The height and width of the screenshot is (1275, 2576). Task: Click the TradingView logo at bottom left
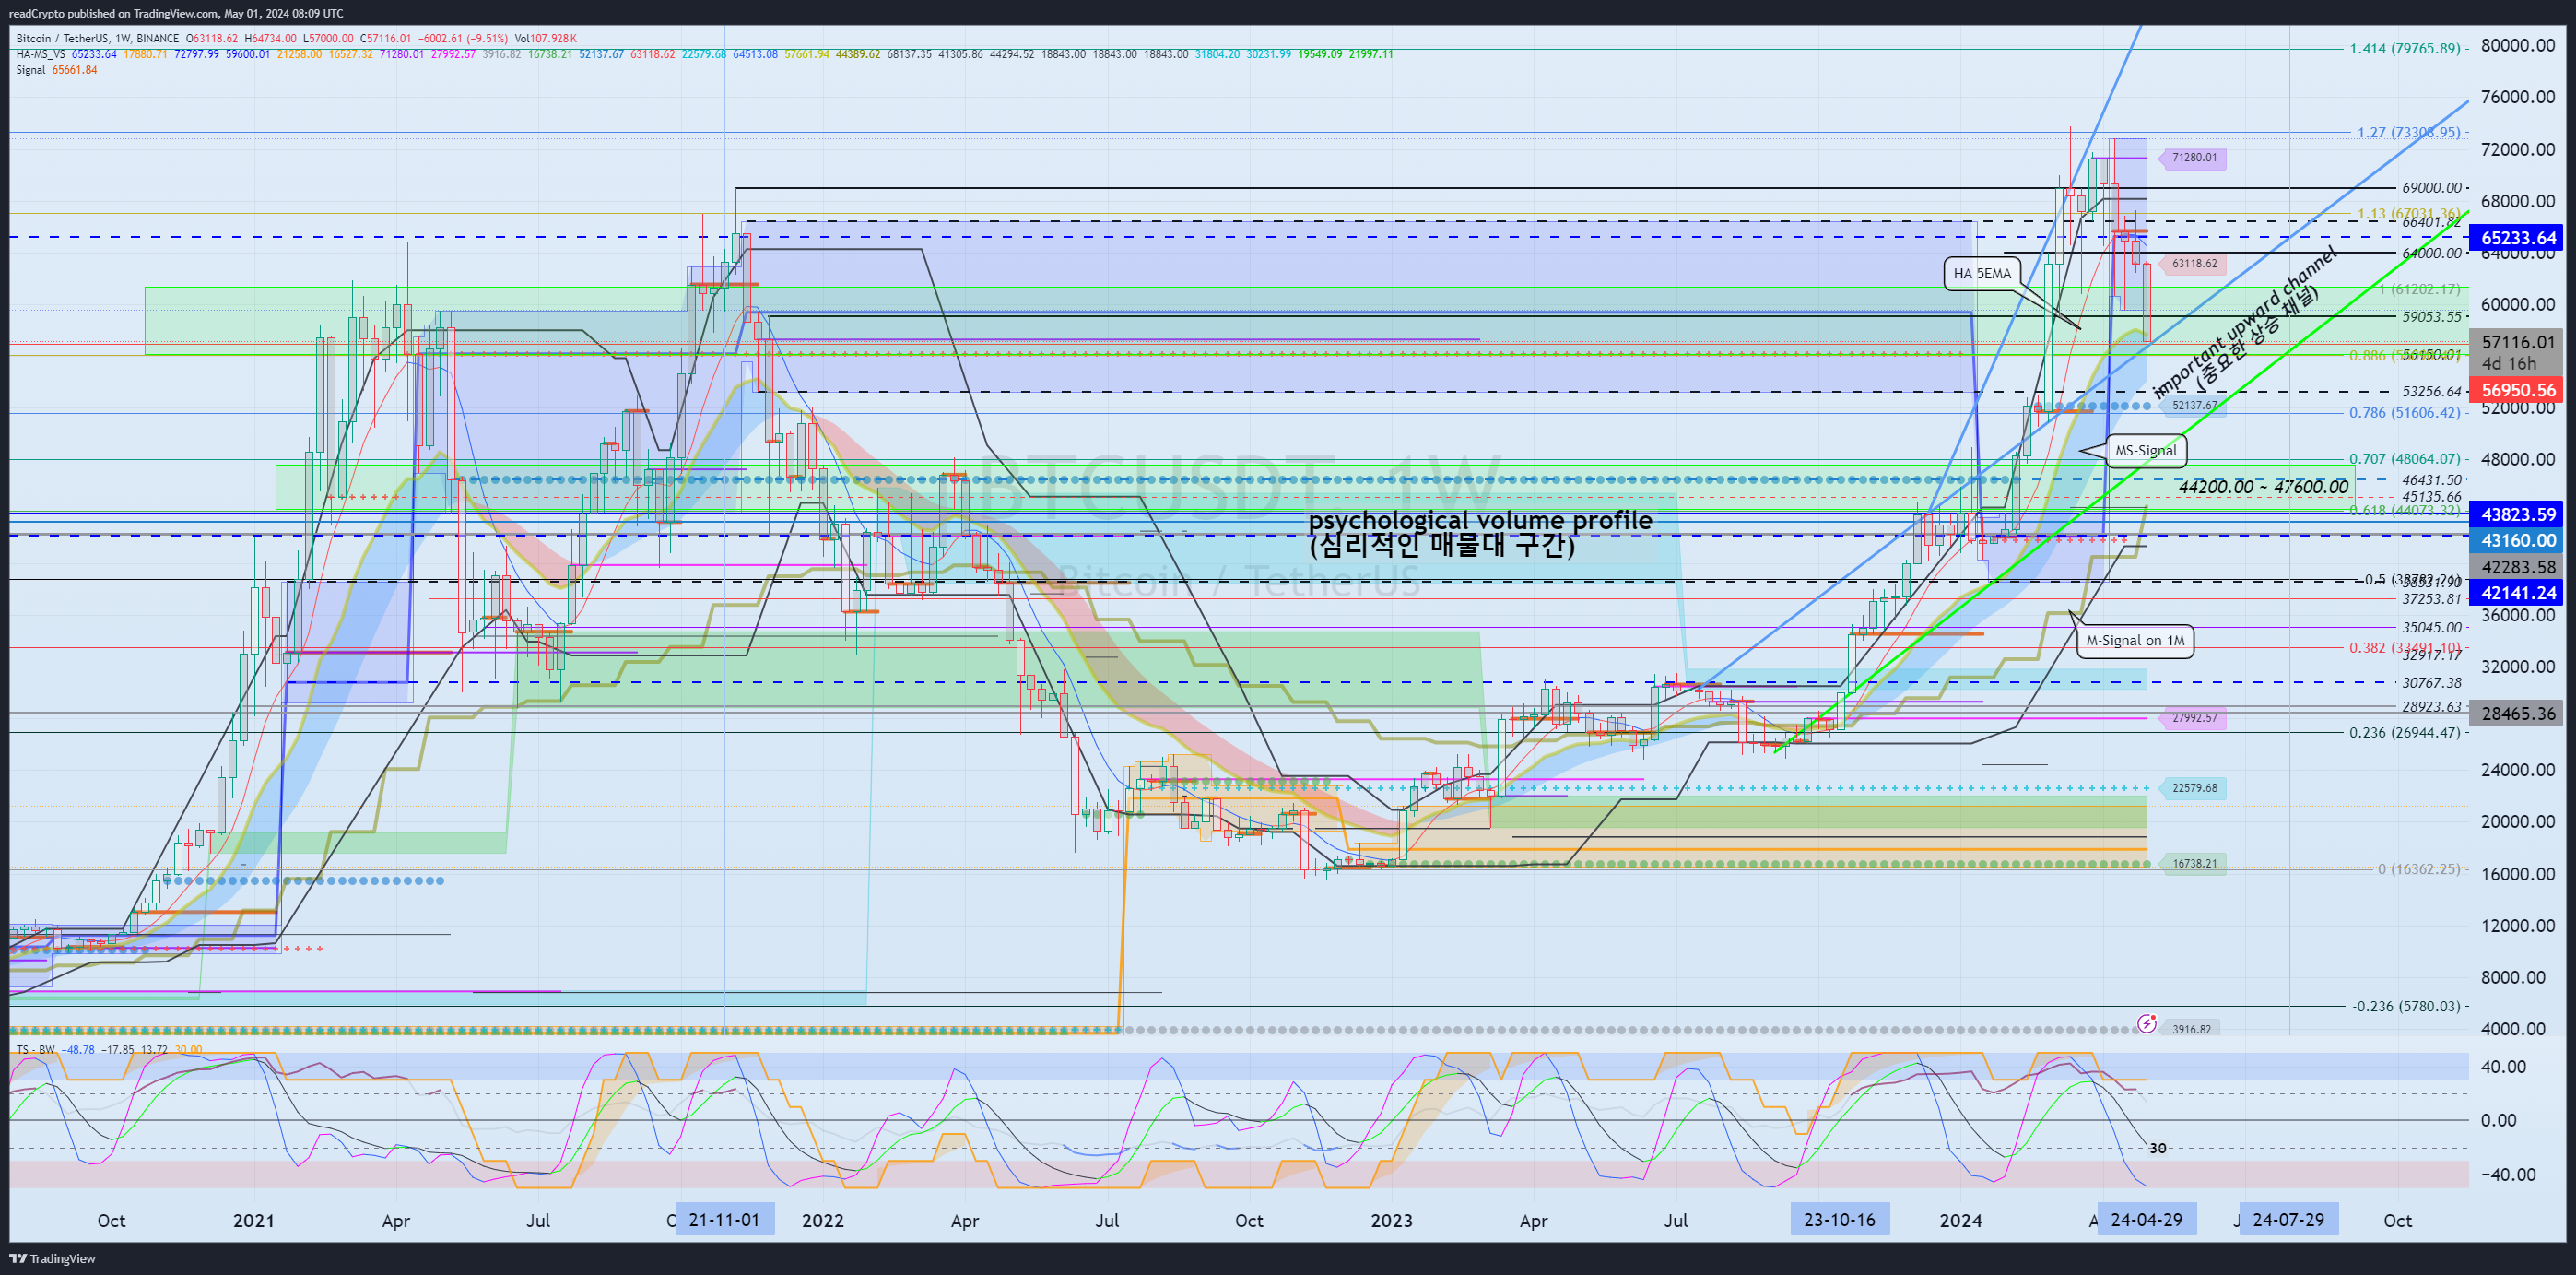pyautogui.click(x=52, y=1258)
